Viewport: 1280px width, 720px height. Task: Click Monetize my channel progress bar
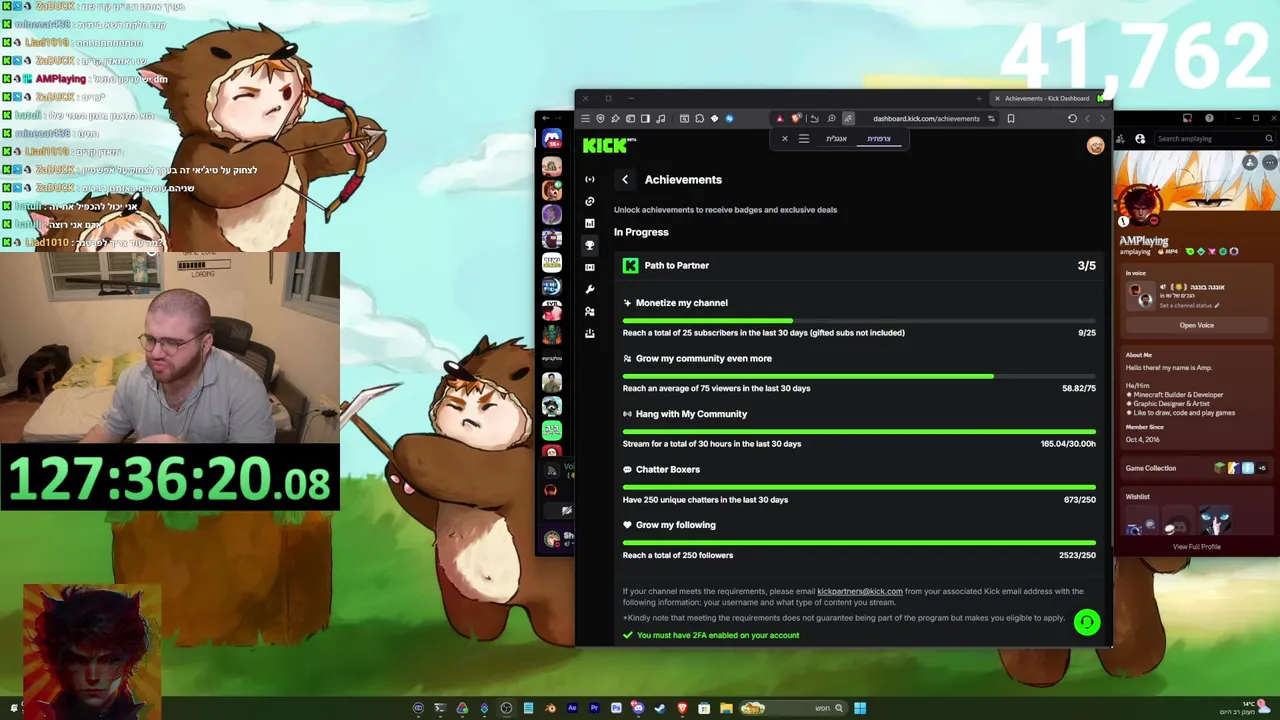[x=859, y=321]
